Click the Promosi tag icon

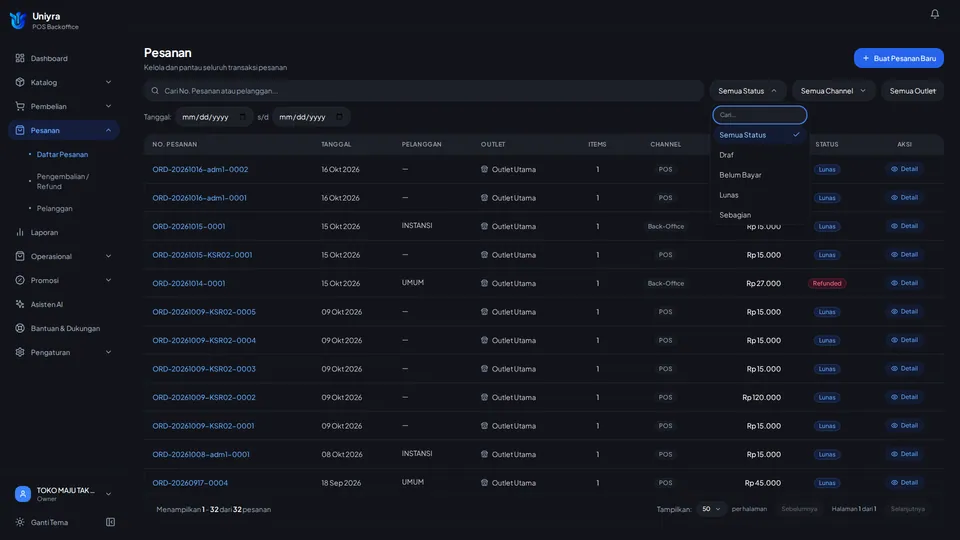20,280
